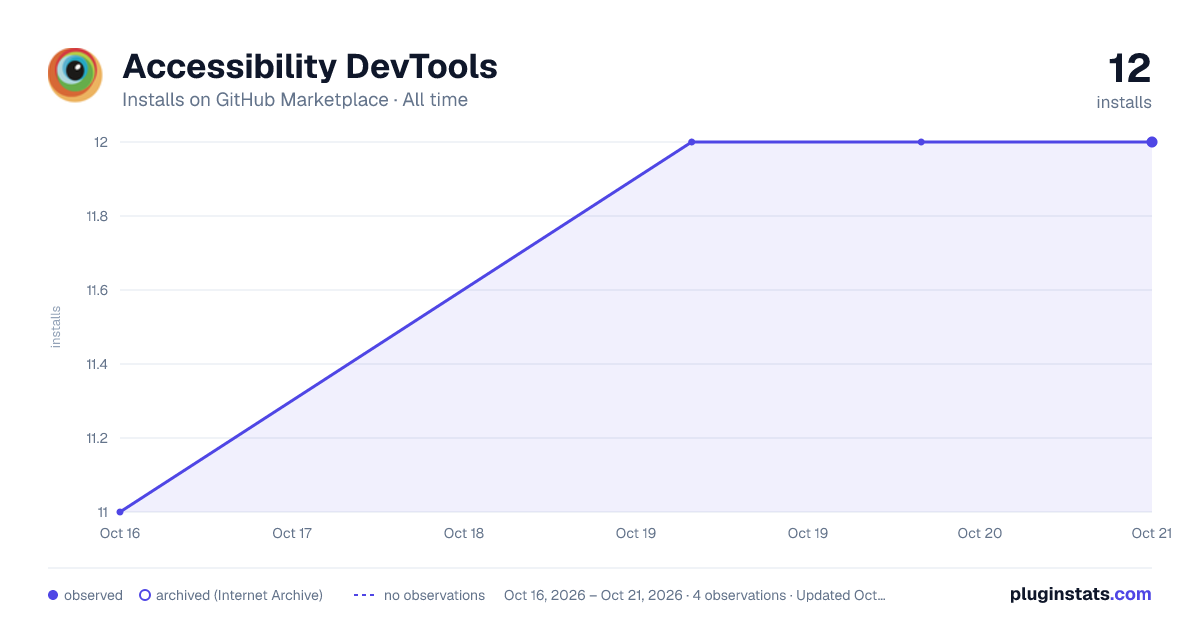
Task: Click the x-axis label 'Oct 16'
Action: tap(120, 533)
